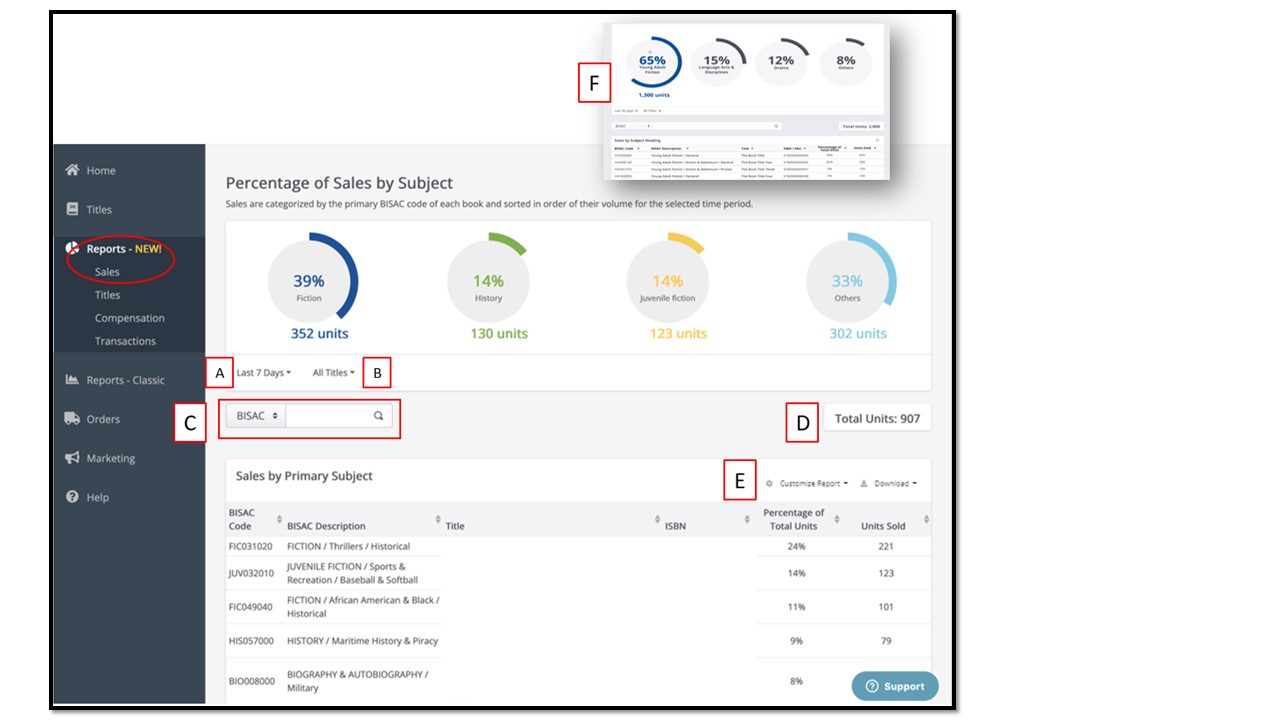Sort by BISAC Description column arrows
This screenshot has width=1280, height=720.
click(x=438, y=519)
